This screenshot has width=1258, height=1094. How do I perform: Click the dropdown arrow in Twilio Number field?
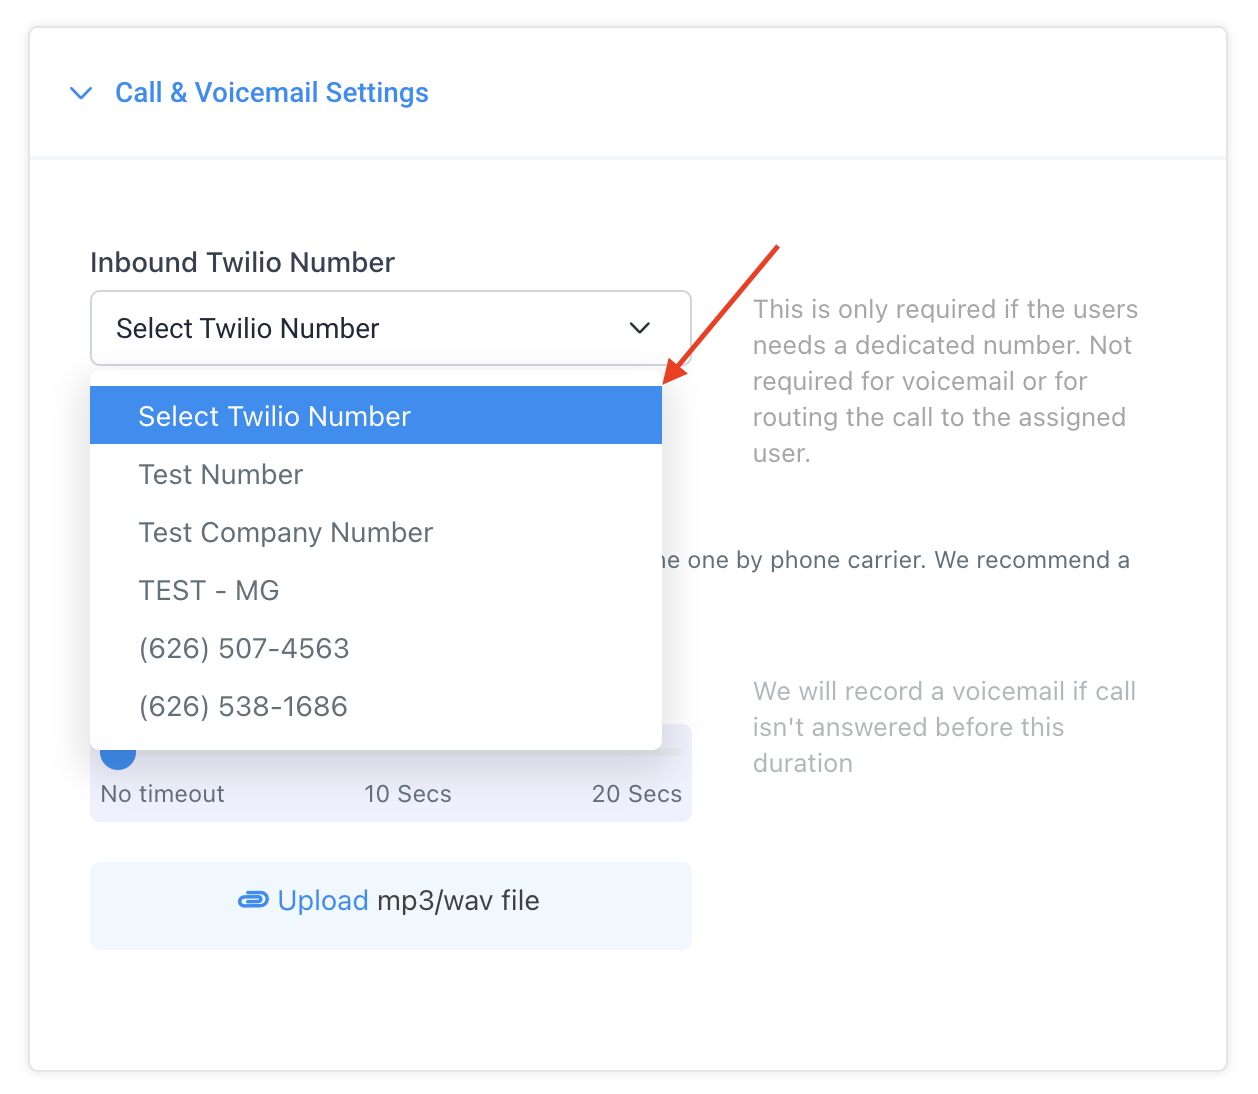click(x=640, y=328)
